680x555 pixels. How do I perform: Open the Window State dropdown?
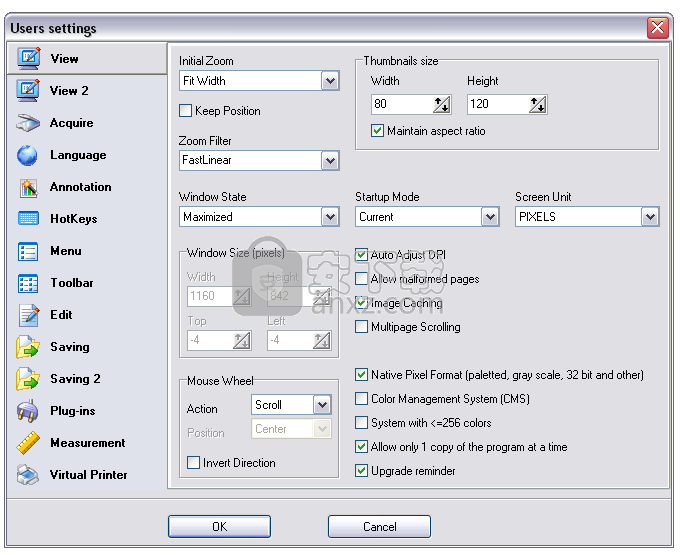(330, 217)
